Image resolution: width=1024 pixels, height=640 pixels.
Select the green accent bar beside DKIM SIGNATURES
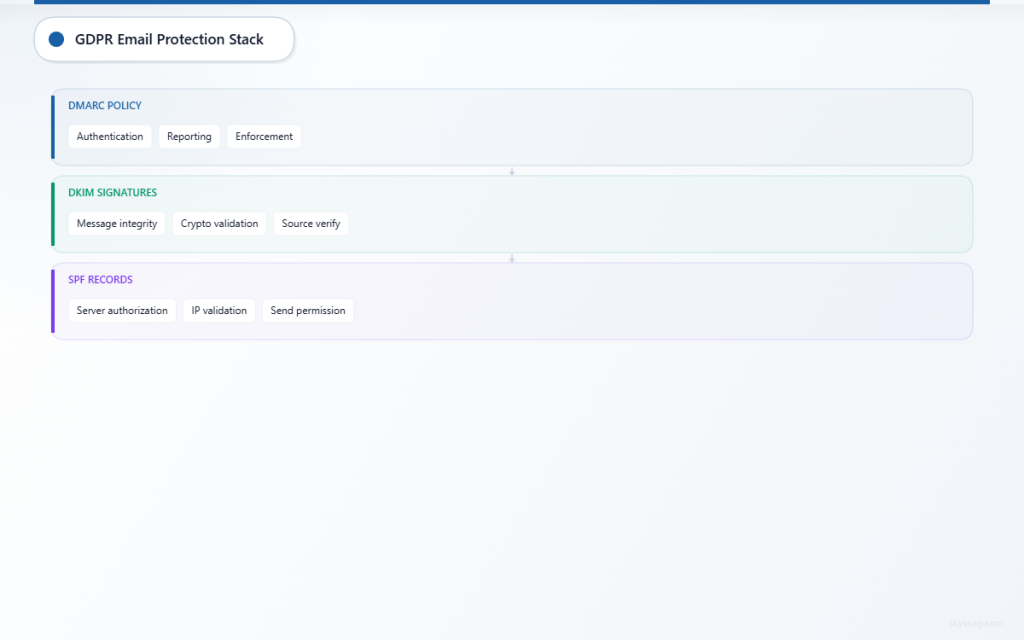(52, 214)
